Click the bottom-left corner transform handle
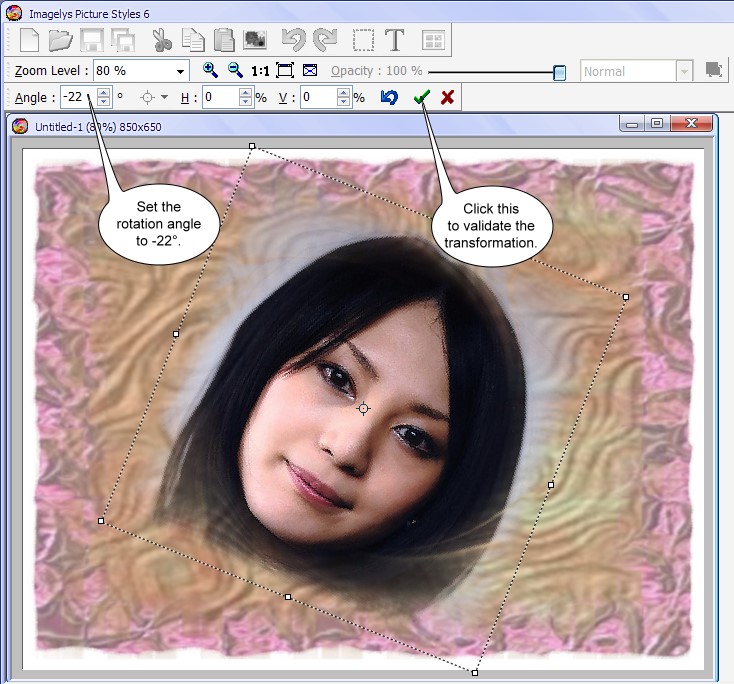 click(x=101, y=521)
